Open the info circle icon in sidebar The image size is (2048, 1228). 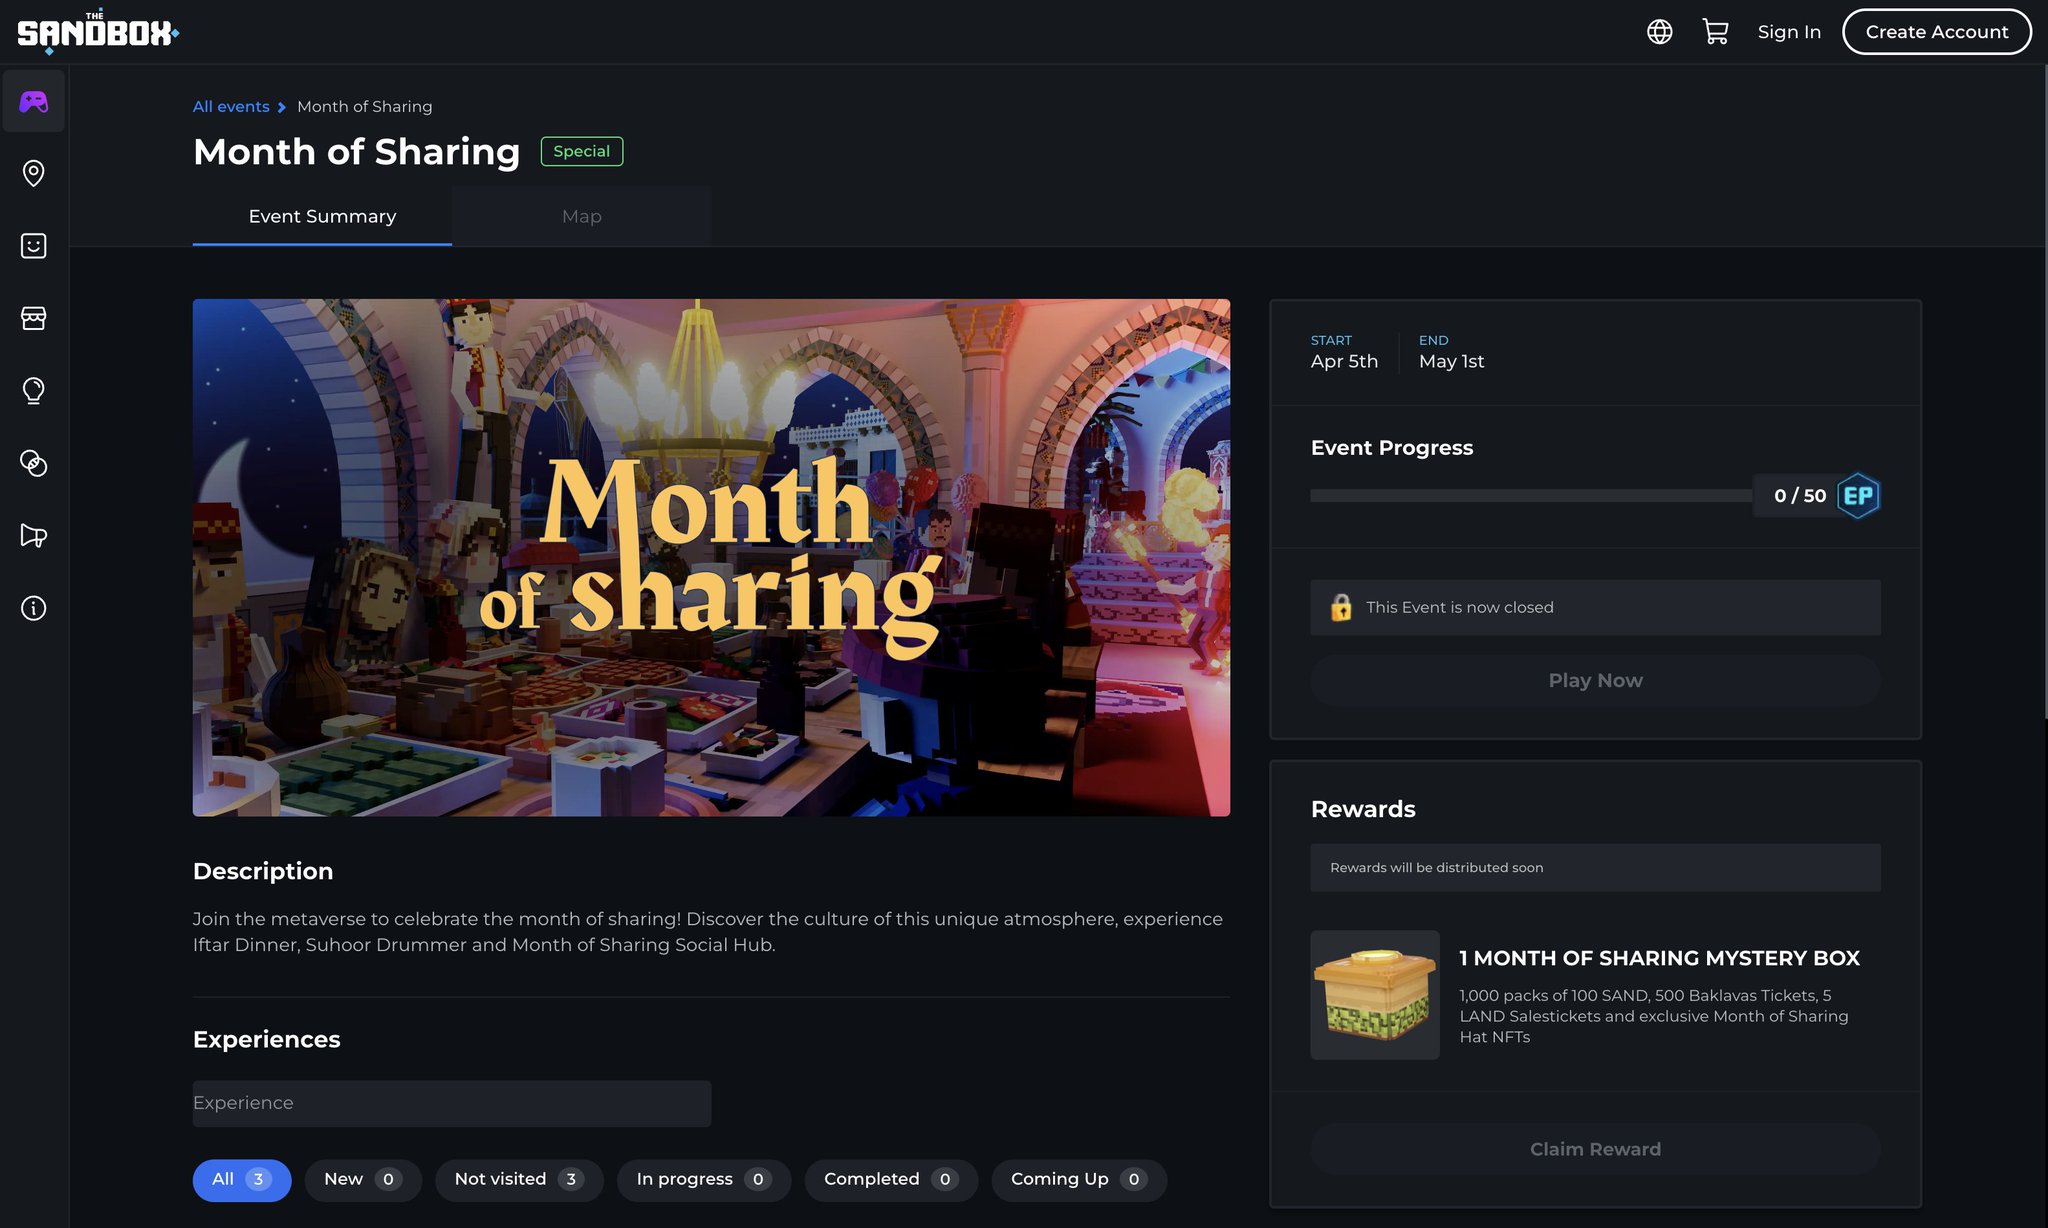[x=34, y=608]
